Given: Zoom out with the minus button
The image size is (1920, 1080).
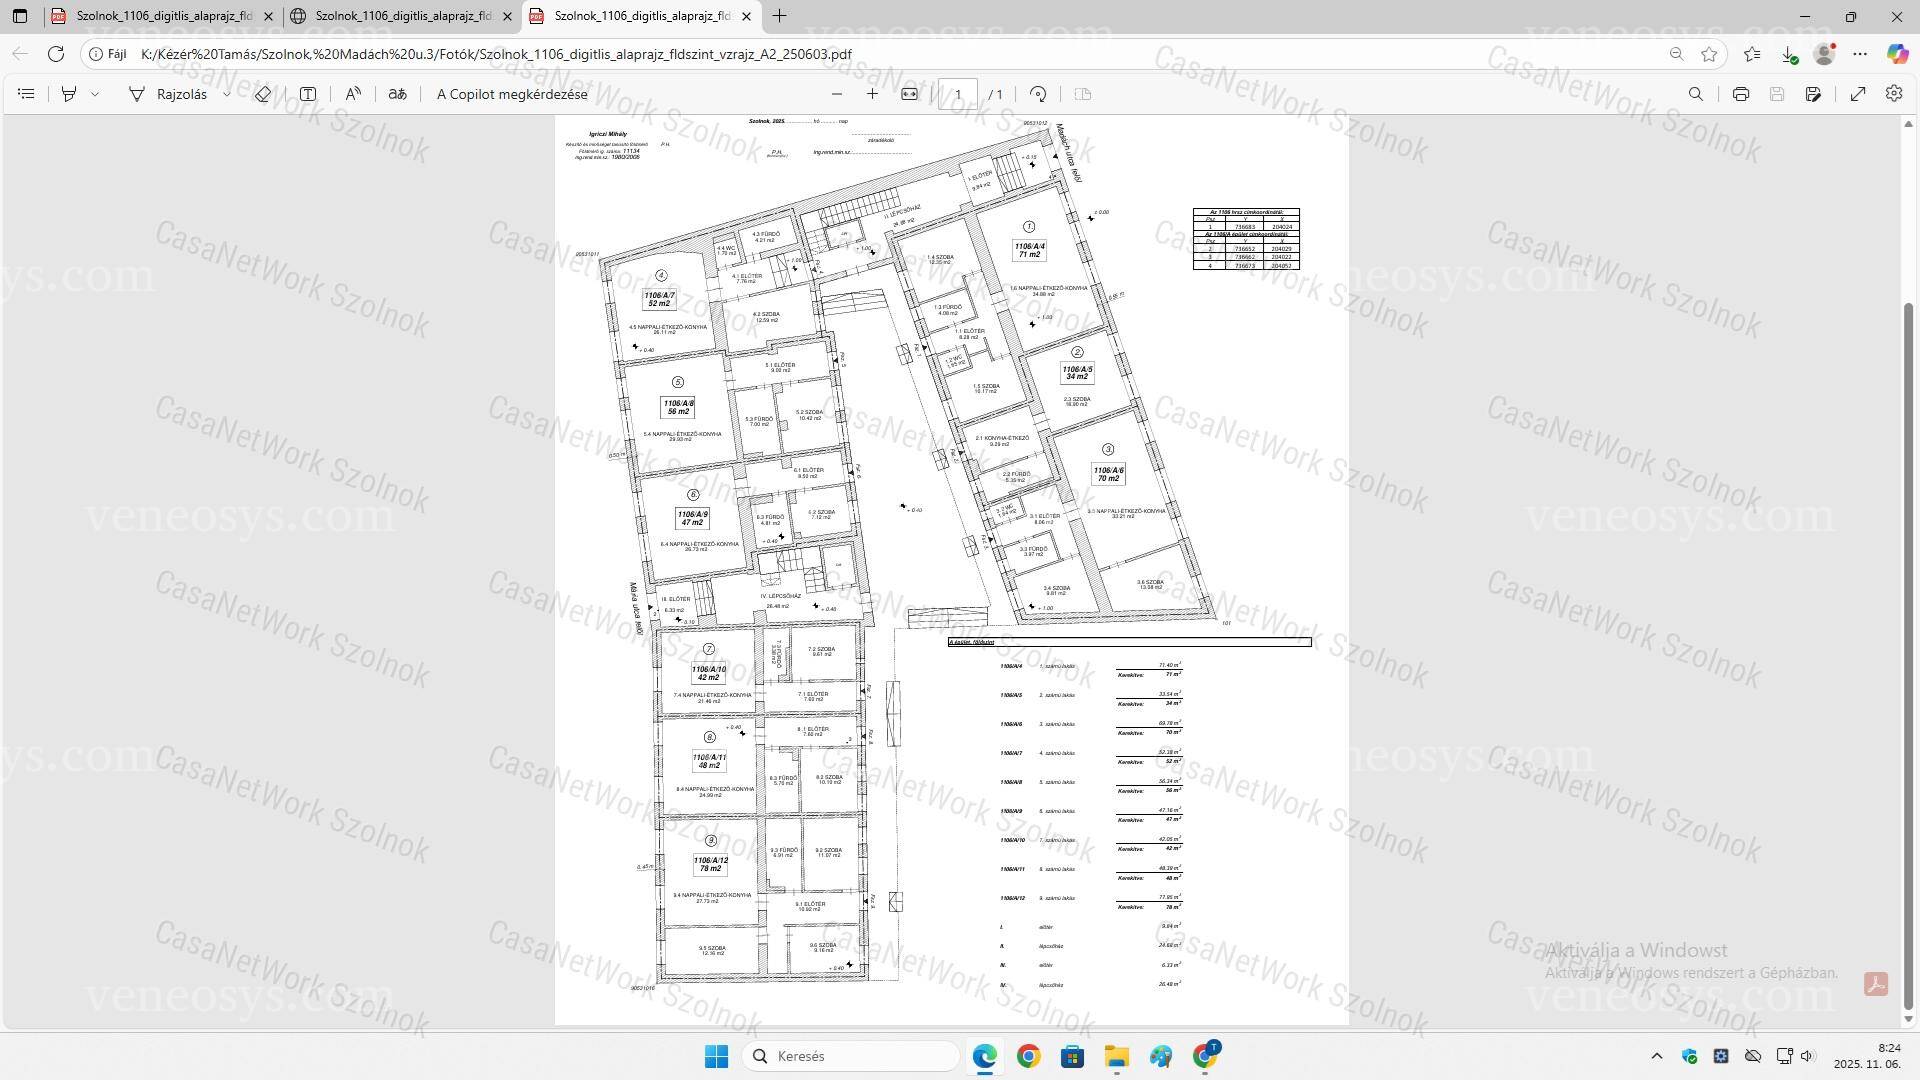Looking at the screenshot, I should click(x=837, y=94).
